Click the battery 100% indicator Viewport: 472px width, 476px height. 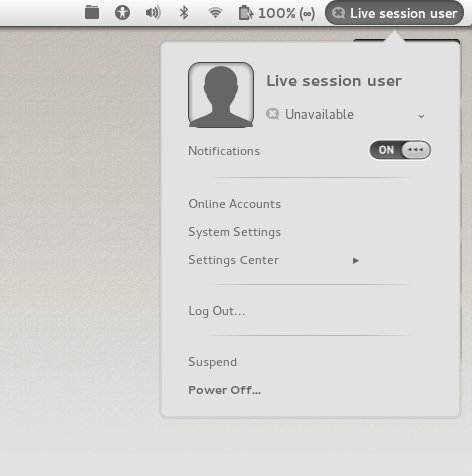coord(277,13)
